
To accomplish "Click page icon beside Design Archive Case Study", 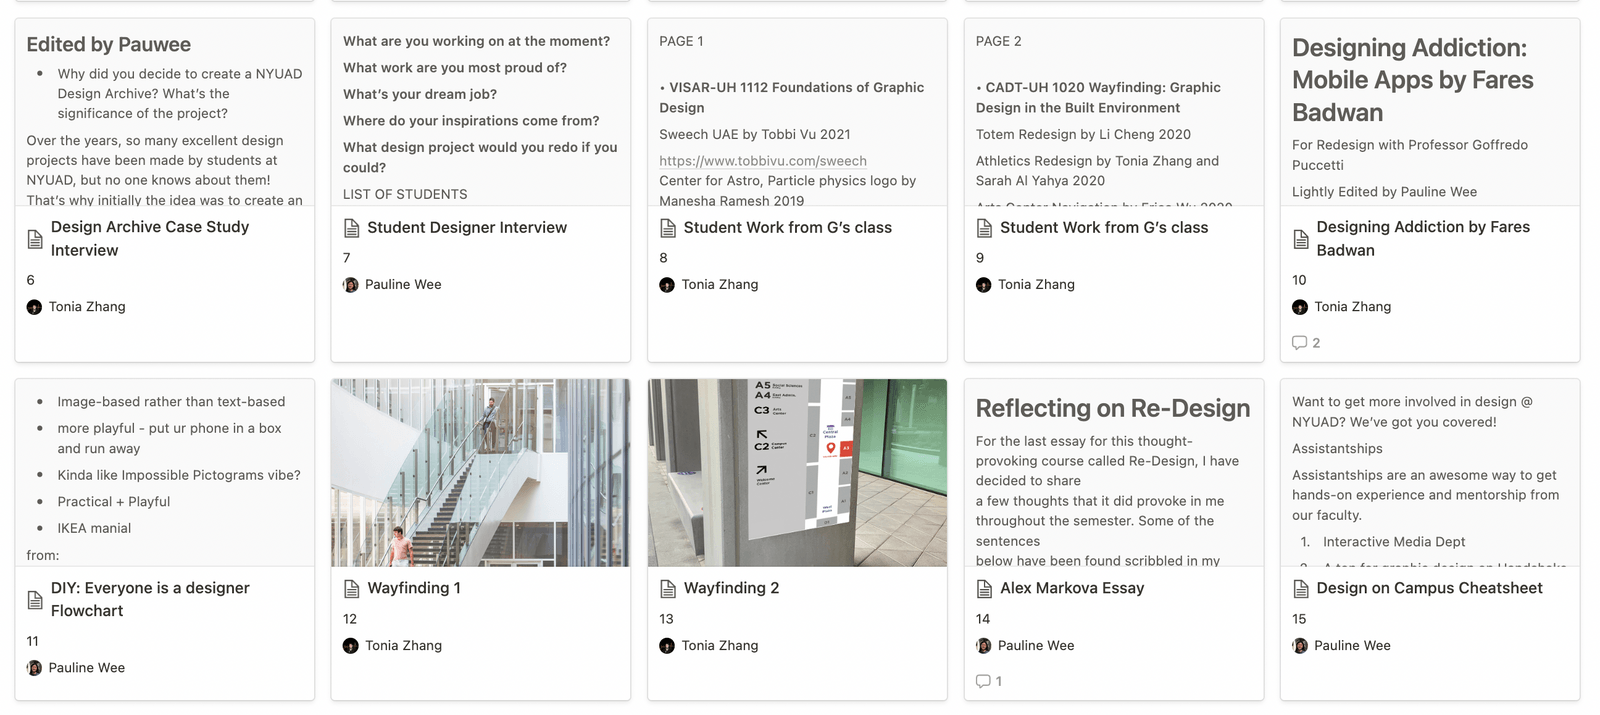I will 35,239.
